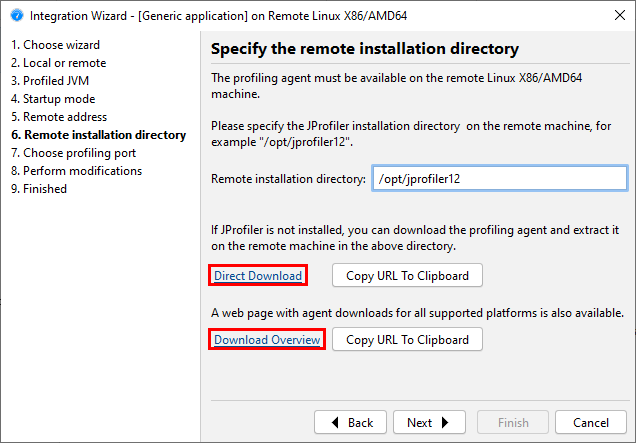Click the 'Remote installation directory:' label
636x443 pixels.
click(x=288, y=179)
